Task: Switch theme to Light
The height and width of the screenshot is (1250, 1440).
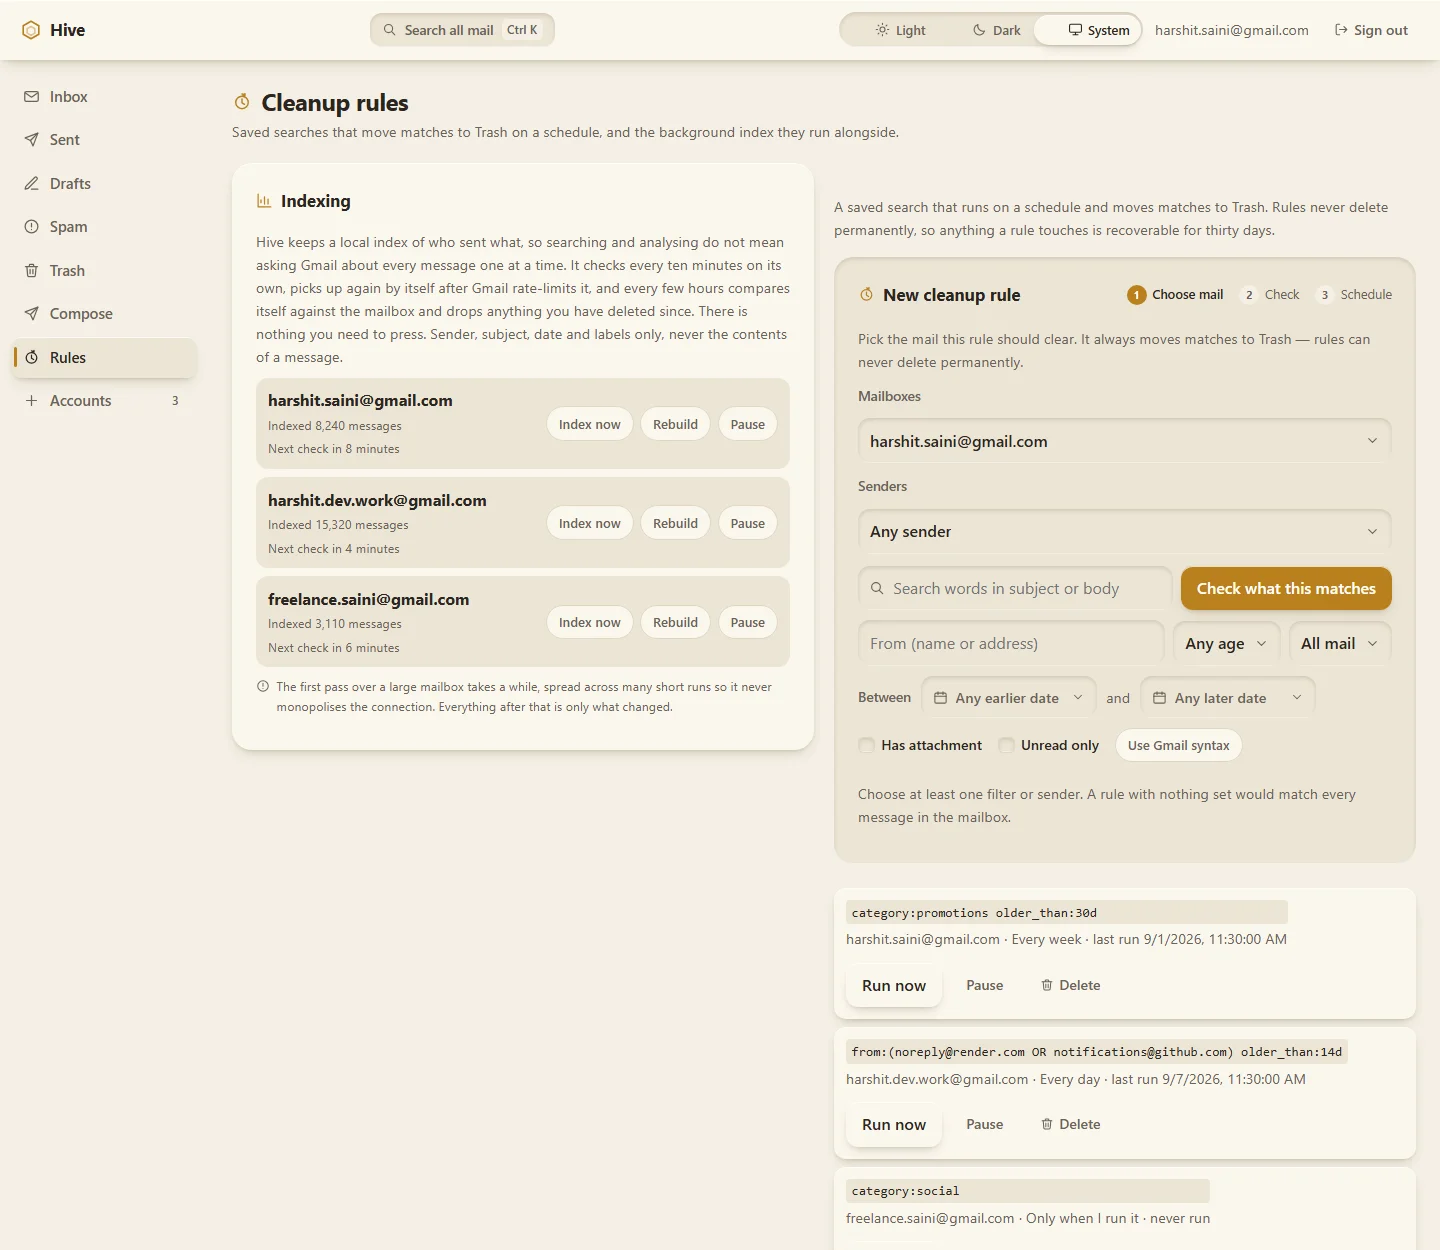Action: coord(900,30)
